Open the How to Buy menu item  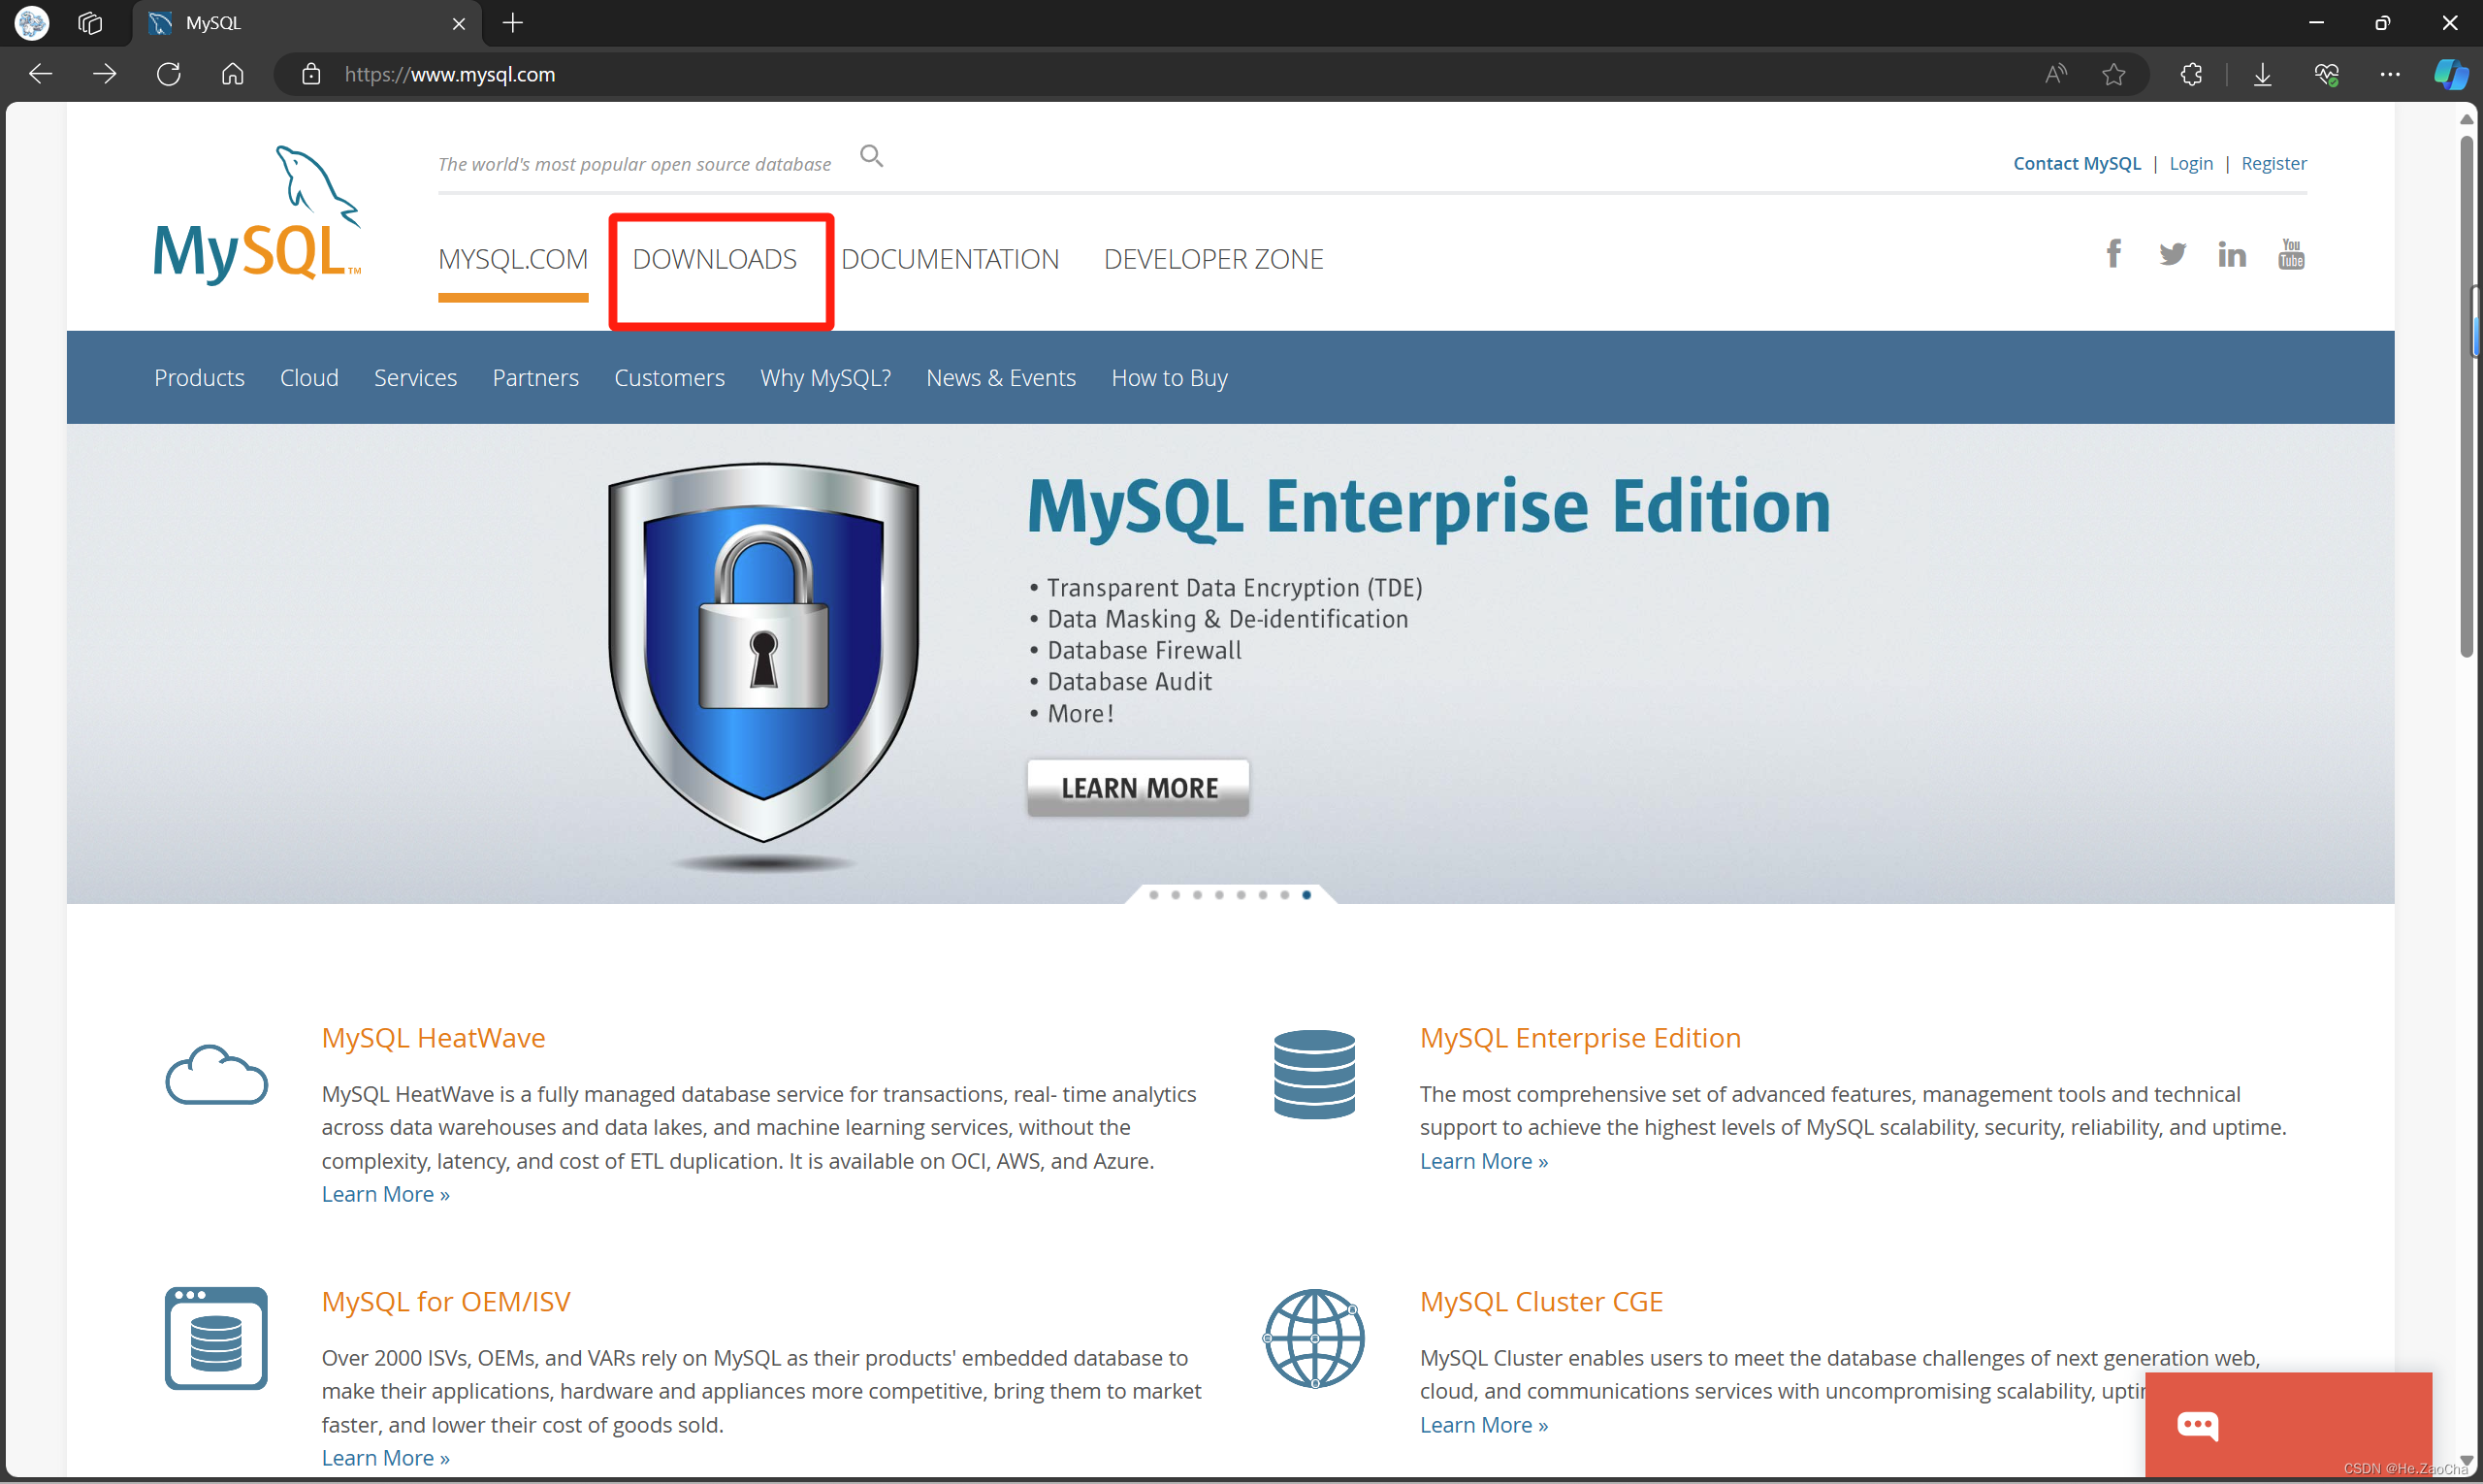tap(1169, 378)
